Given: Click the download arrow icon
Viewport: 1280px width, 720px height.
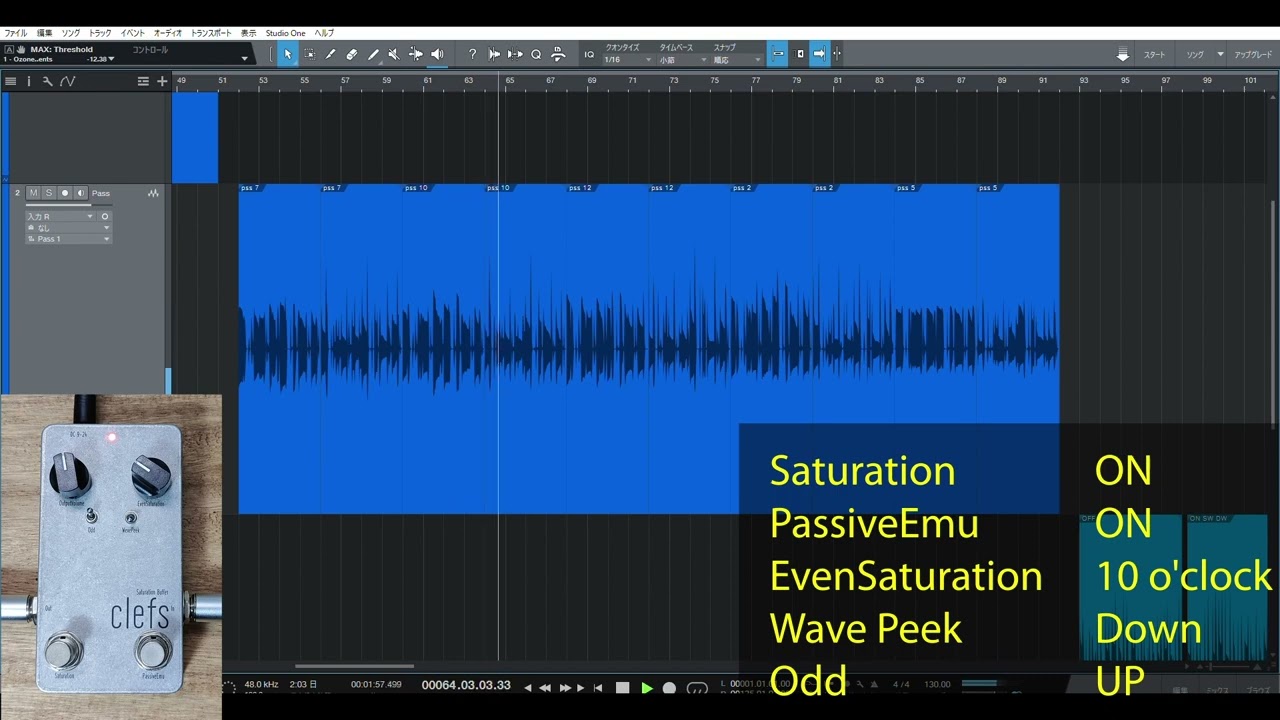Looking at the screenshot, I should 1123,54.
